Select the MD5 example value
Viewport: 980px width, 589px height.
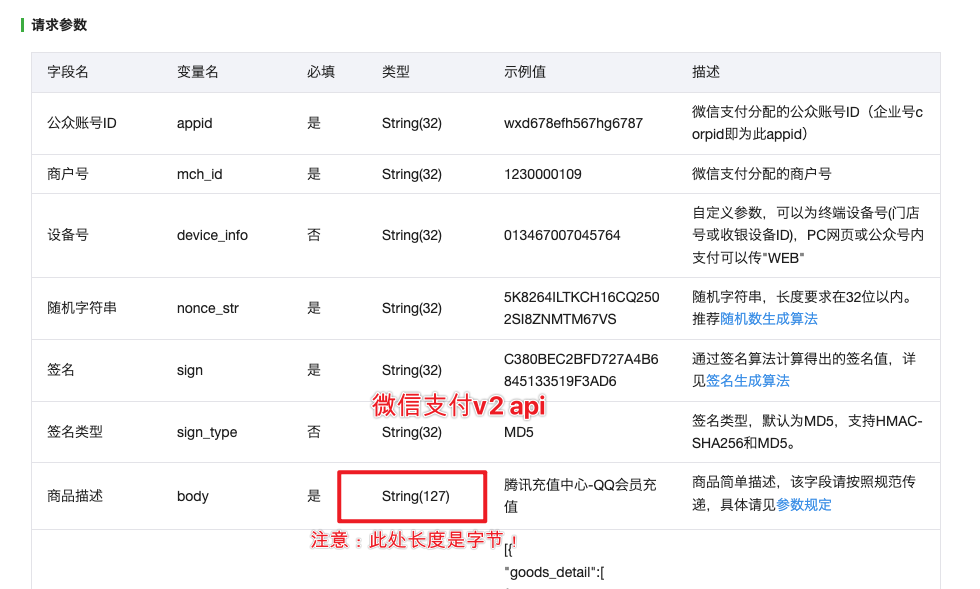(x=519, y=432)
